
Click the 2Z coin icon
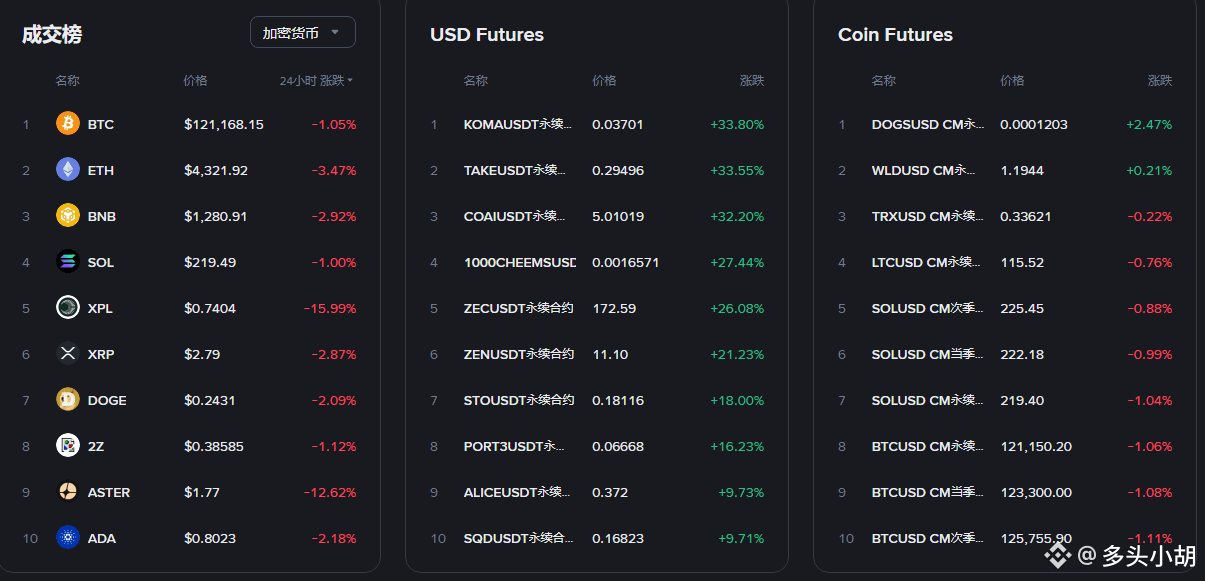[x=68, y=446]
